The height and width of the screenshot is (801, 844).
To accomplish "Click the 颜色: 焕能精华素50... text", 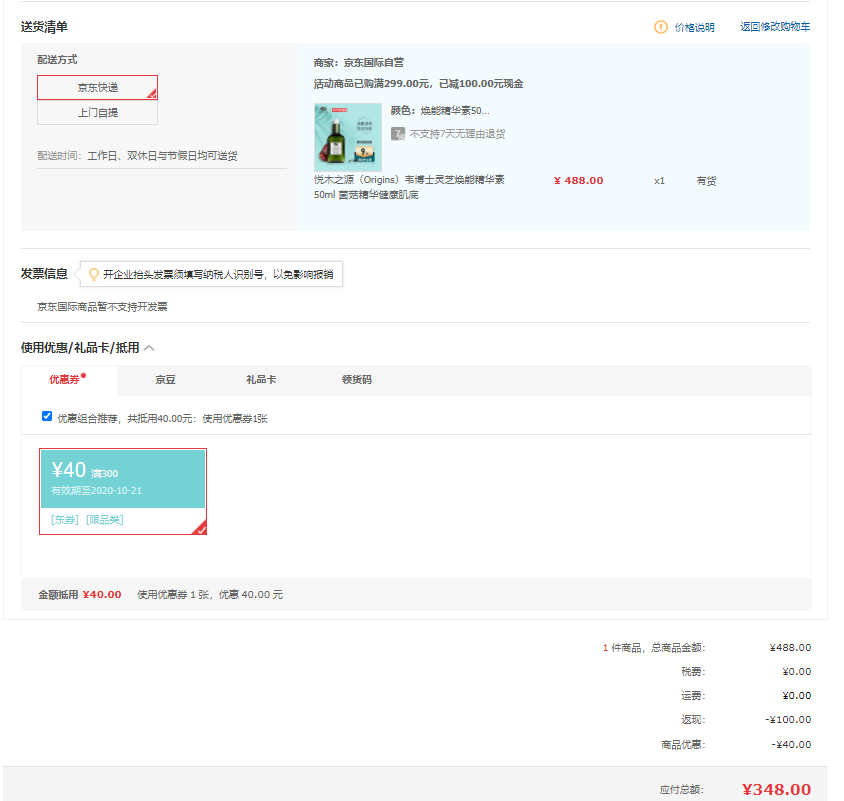I will [x=440, y=111].
